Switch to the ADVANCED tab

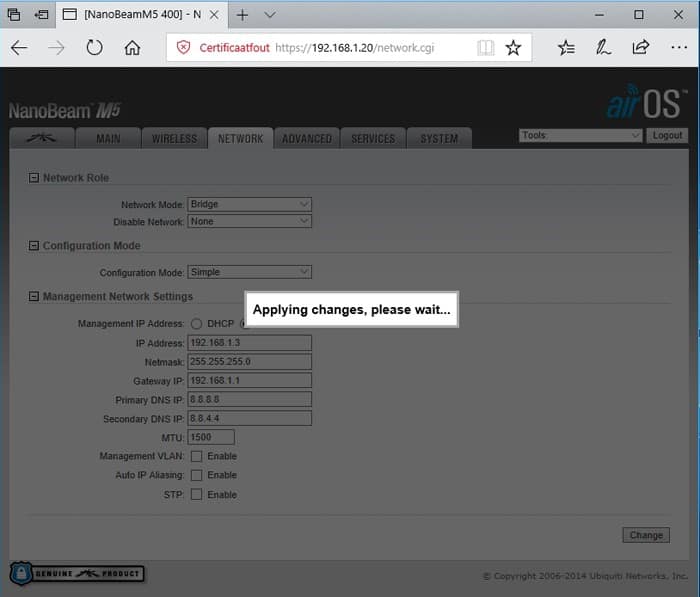click(307, 138)
